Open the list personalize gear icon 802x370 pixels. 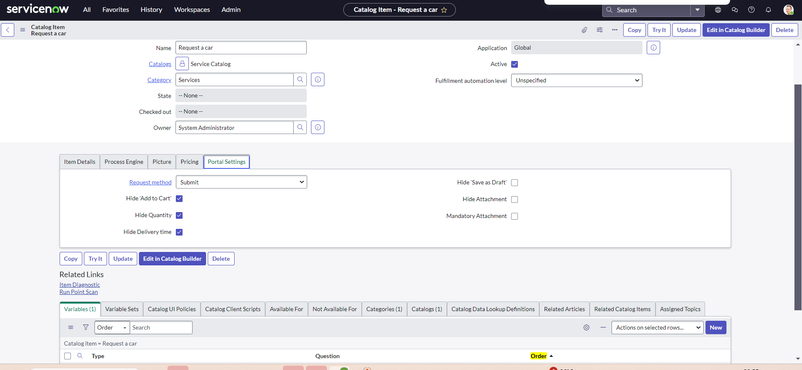click(x=586, y=328)
